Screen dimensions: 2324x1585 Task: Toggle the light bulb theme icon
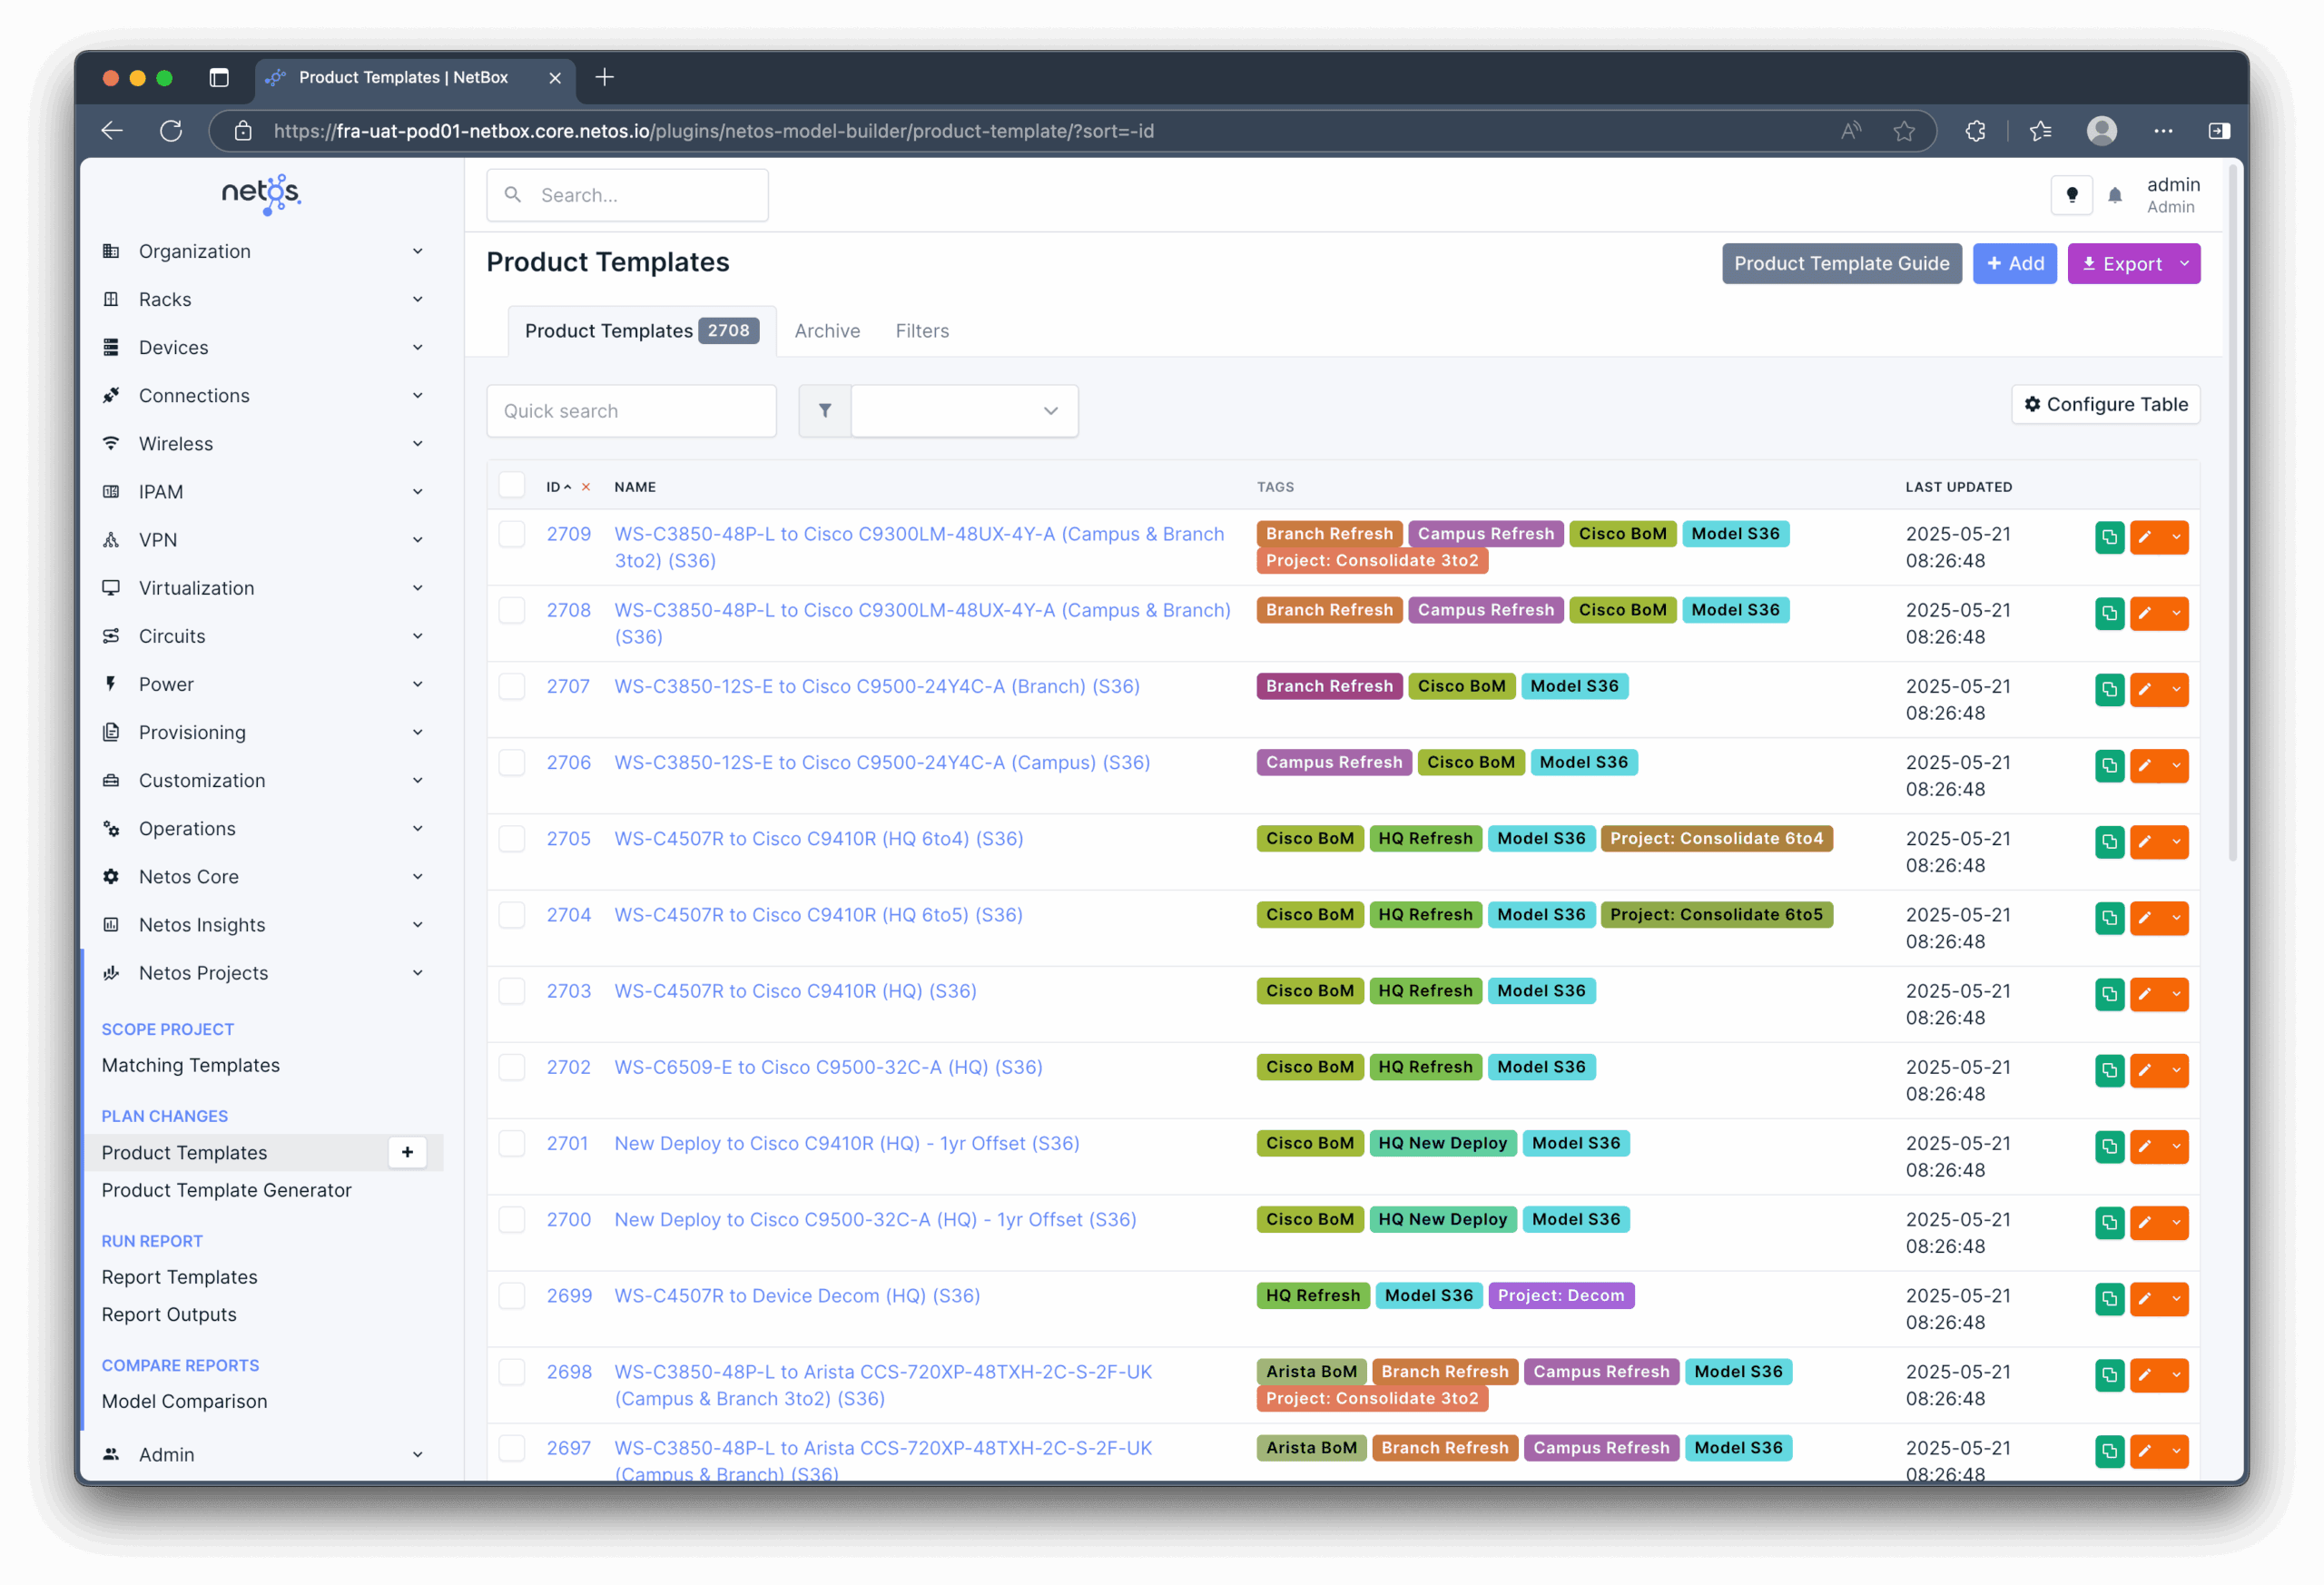(x=2071, y=195)
